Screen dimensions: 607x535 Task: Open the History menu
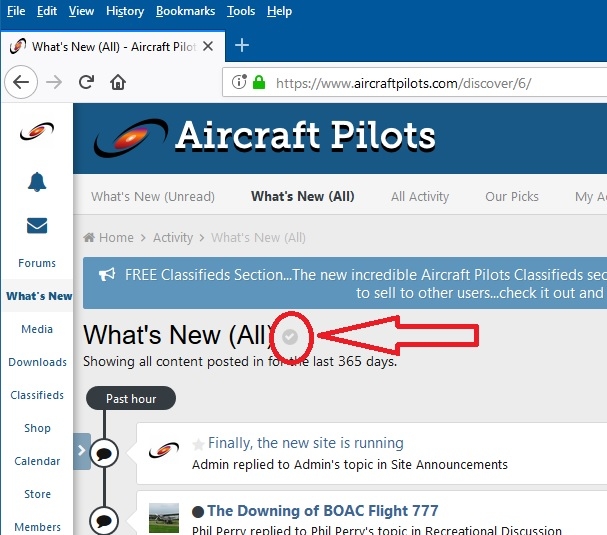125,11
